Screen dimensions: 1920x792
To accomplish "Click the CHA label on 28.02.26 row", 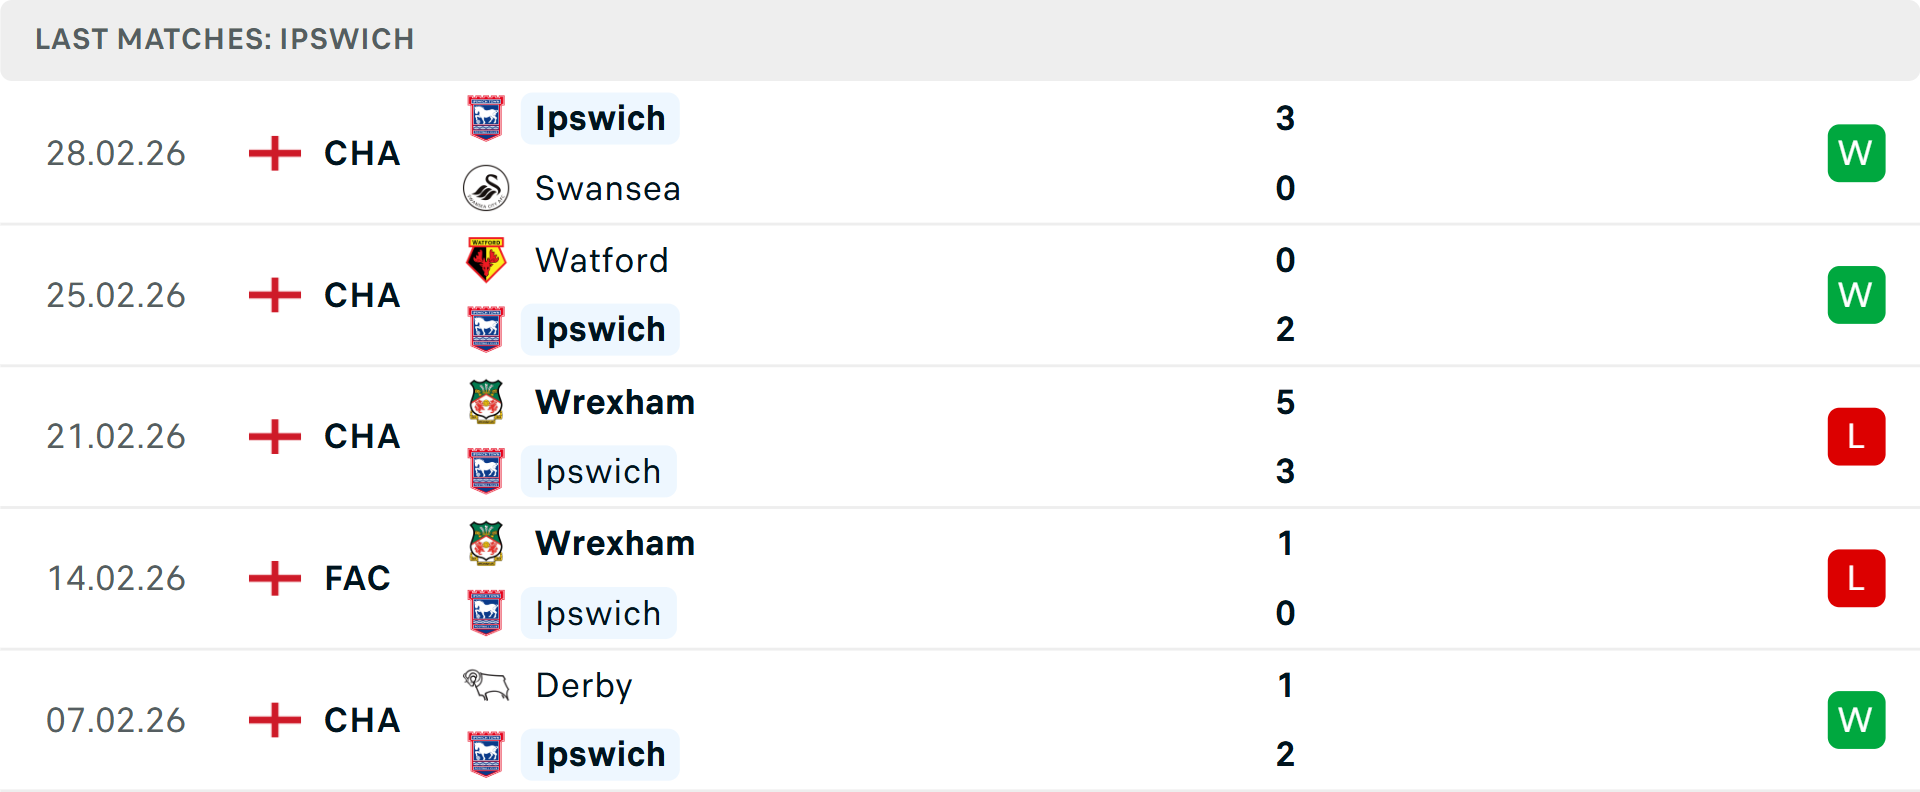I will (362, 153).
